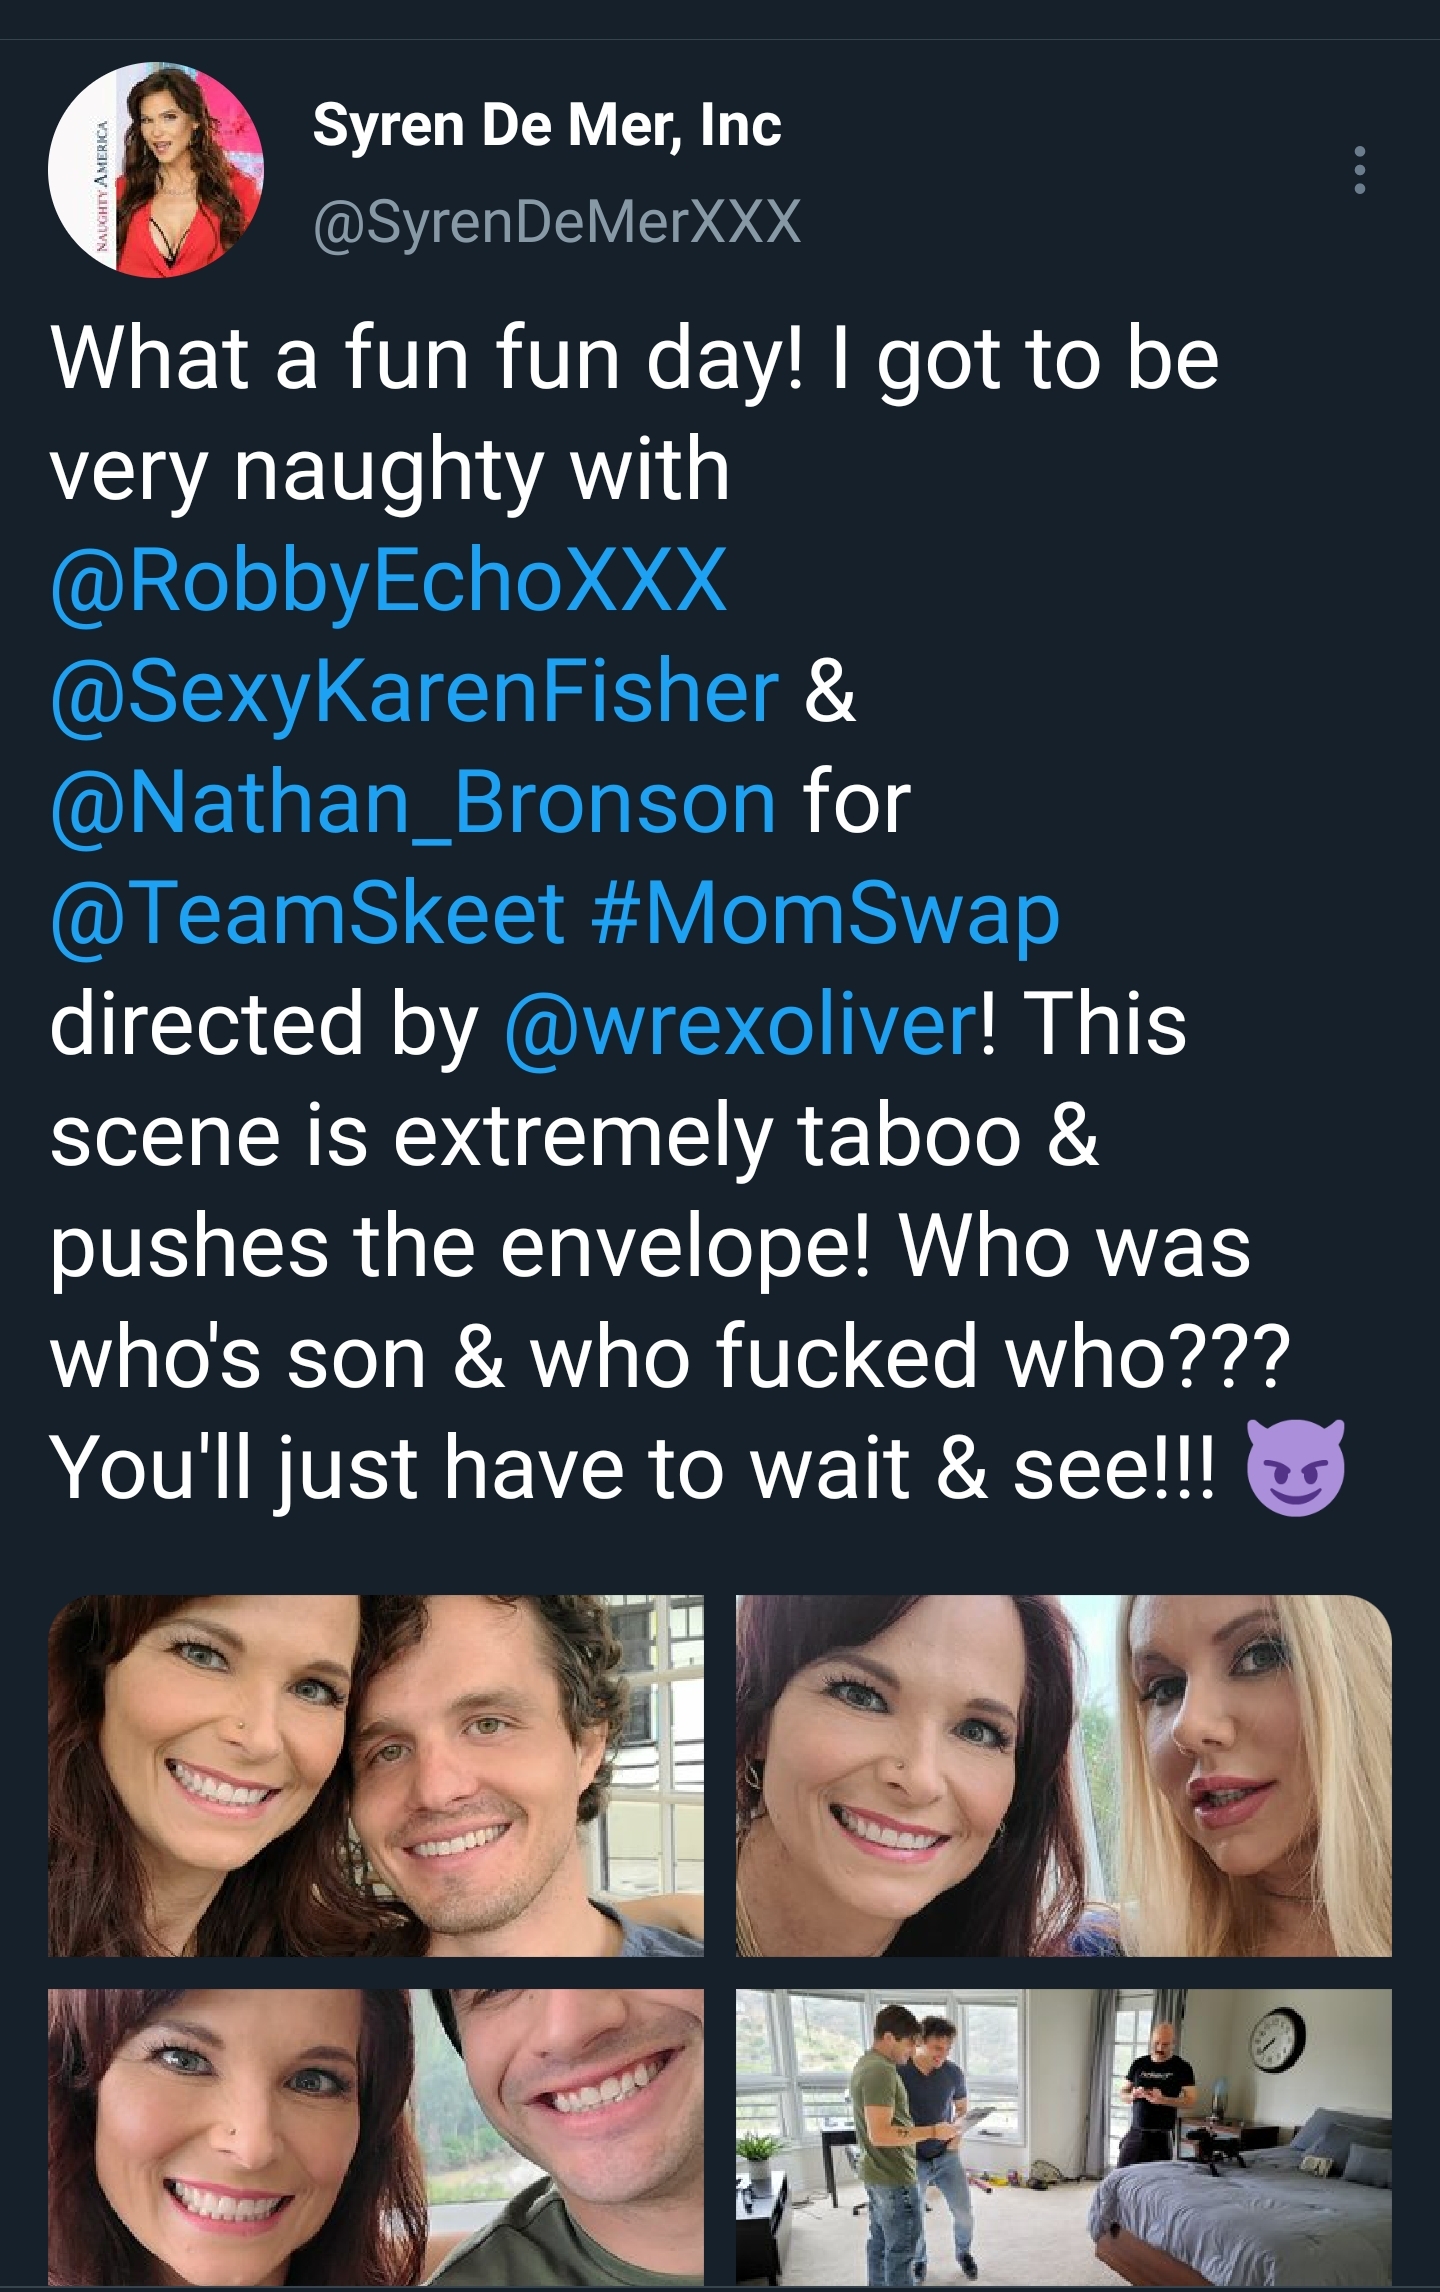Open the tweet author's profile picture
This screenshot has width=1440, height=2292.
[156, 170]
